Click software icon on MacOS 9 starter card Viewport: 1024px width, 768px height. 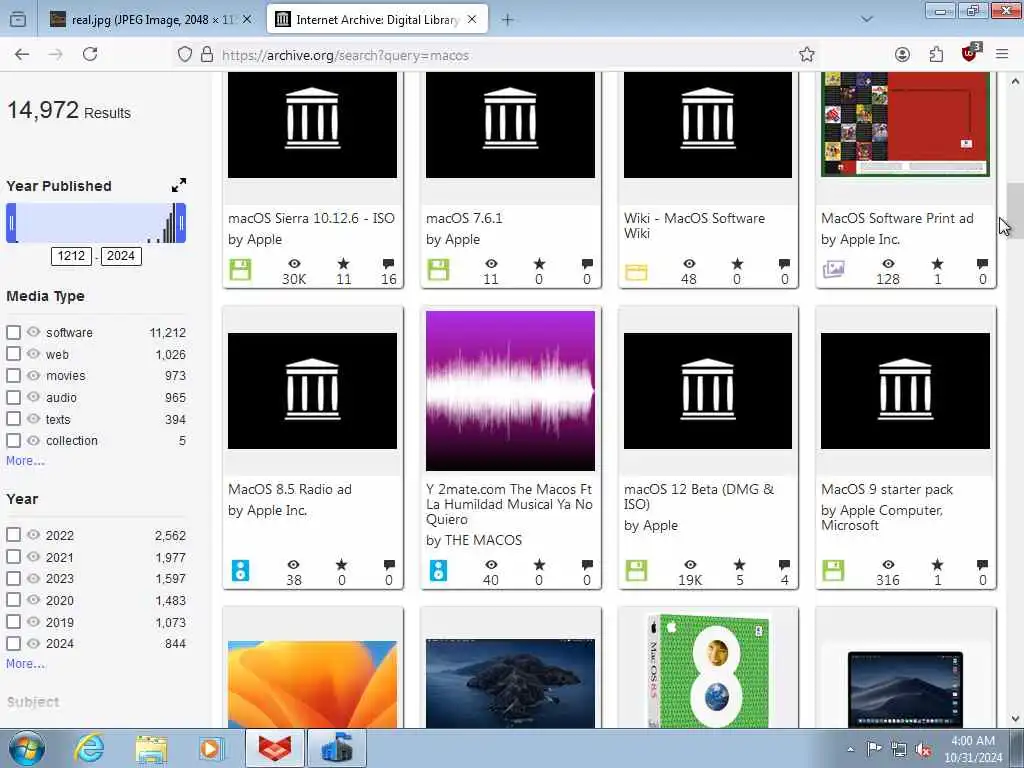[833, 570]
